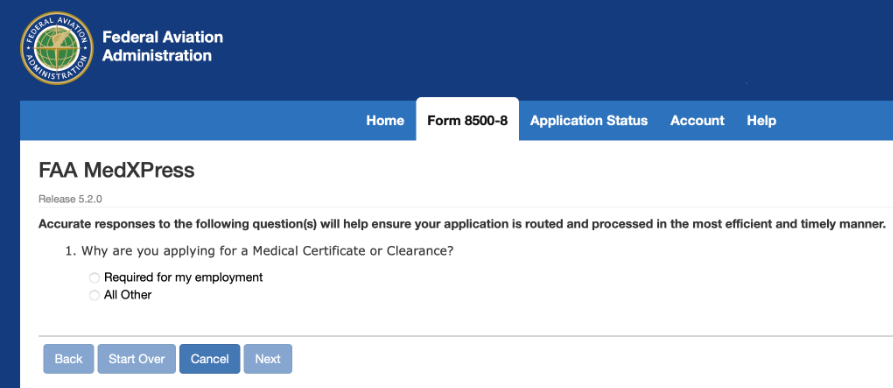Go to the Home tab
This screenshot has width=893, height=388.
(x=385, y=121)
